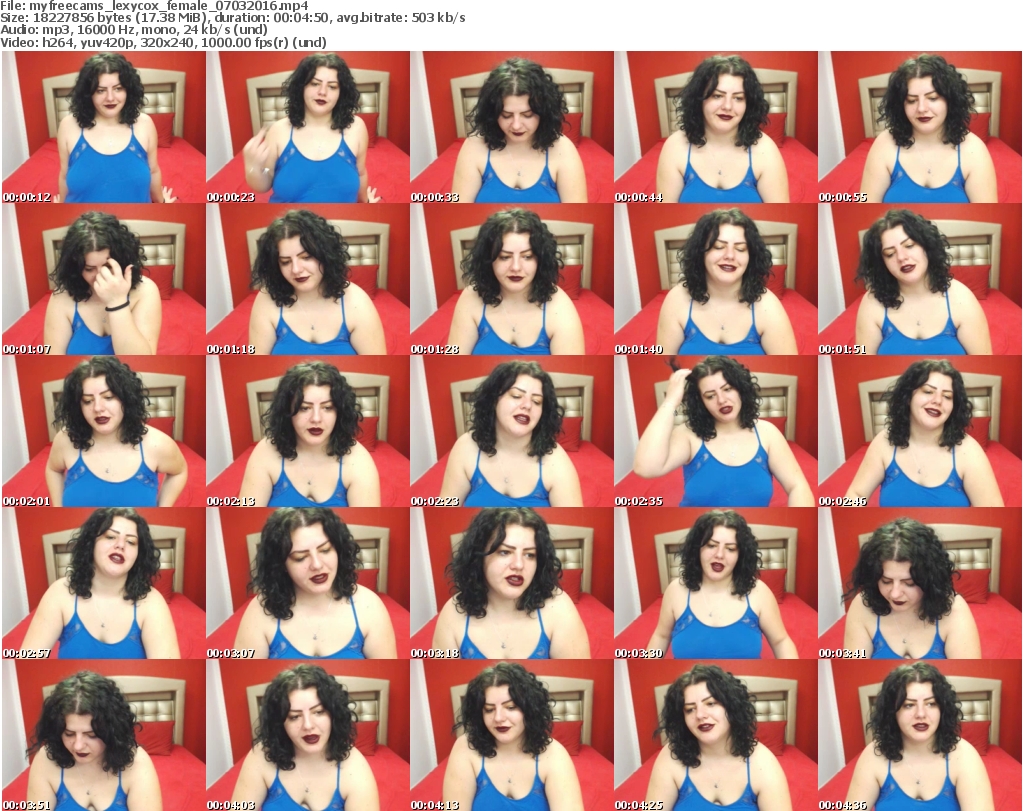Select the thumbnail stamped 00:00:12
This screenshot has height=811, width=1024.
[x=104, y=127]
